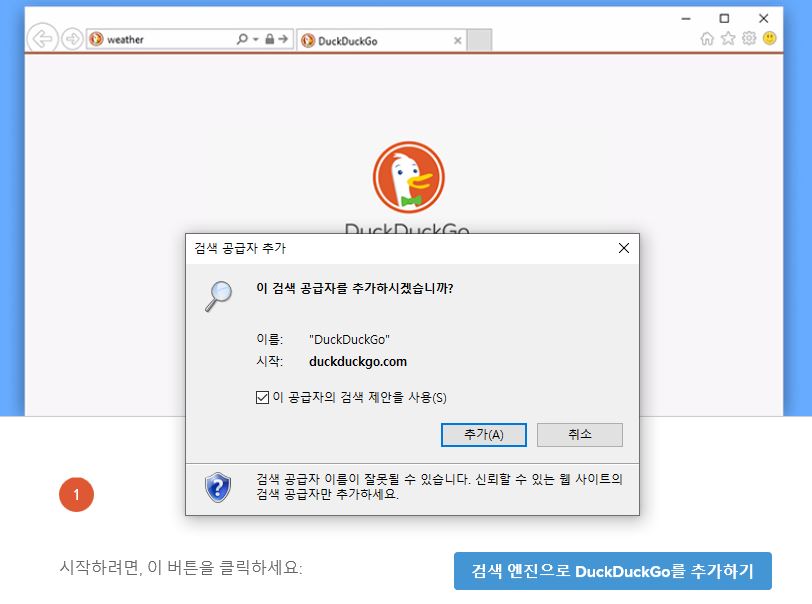Click the lock security icon
This screenshot has width=812, height=604.
[x=270, y=39]
